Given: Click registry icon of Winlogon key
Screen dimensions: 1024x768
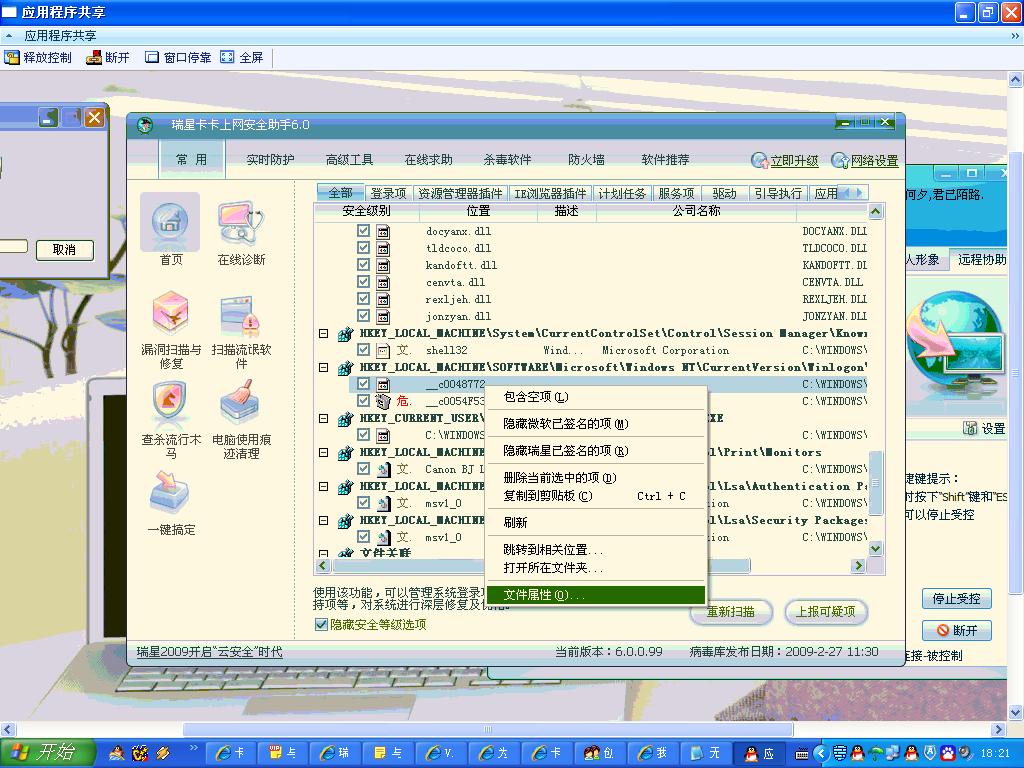Looking at the screenshot, I should [345, 368].
